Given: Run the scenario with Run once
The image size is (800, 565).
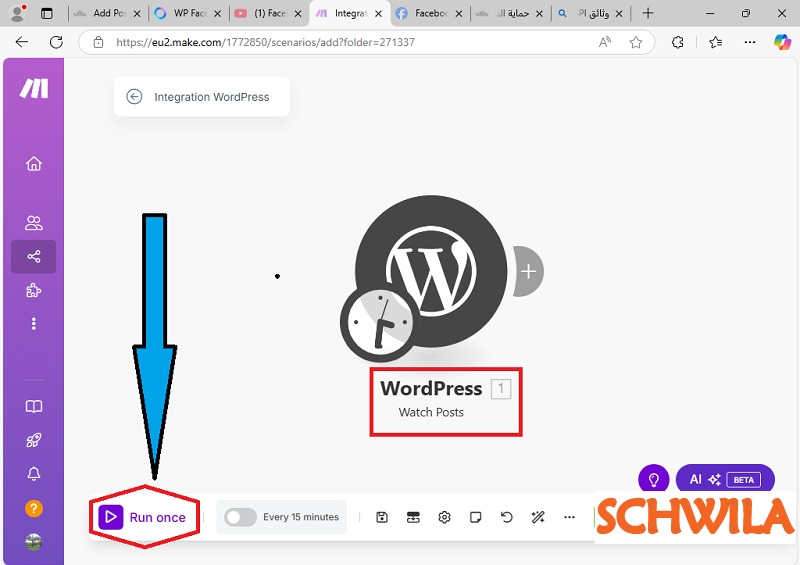Looking at the screenshot, I should 143,518.
